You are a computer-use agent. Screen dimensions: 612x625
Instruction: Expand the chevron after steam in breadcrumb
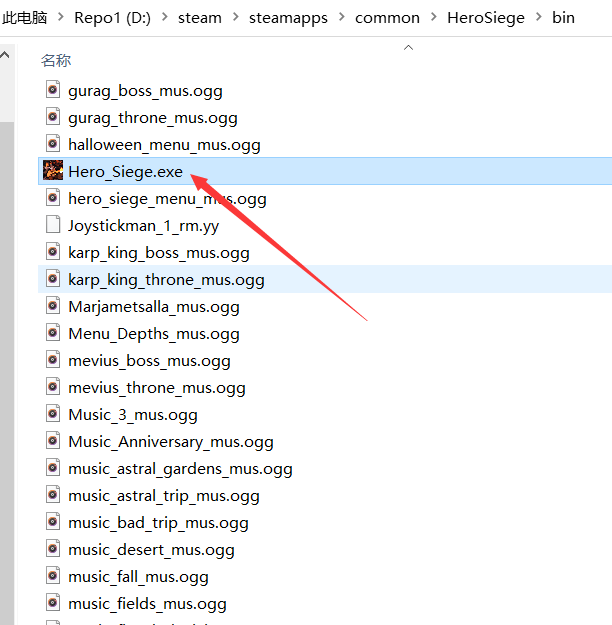coord(235,17)
